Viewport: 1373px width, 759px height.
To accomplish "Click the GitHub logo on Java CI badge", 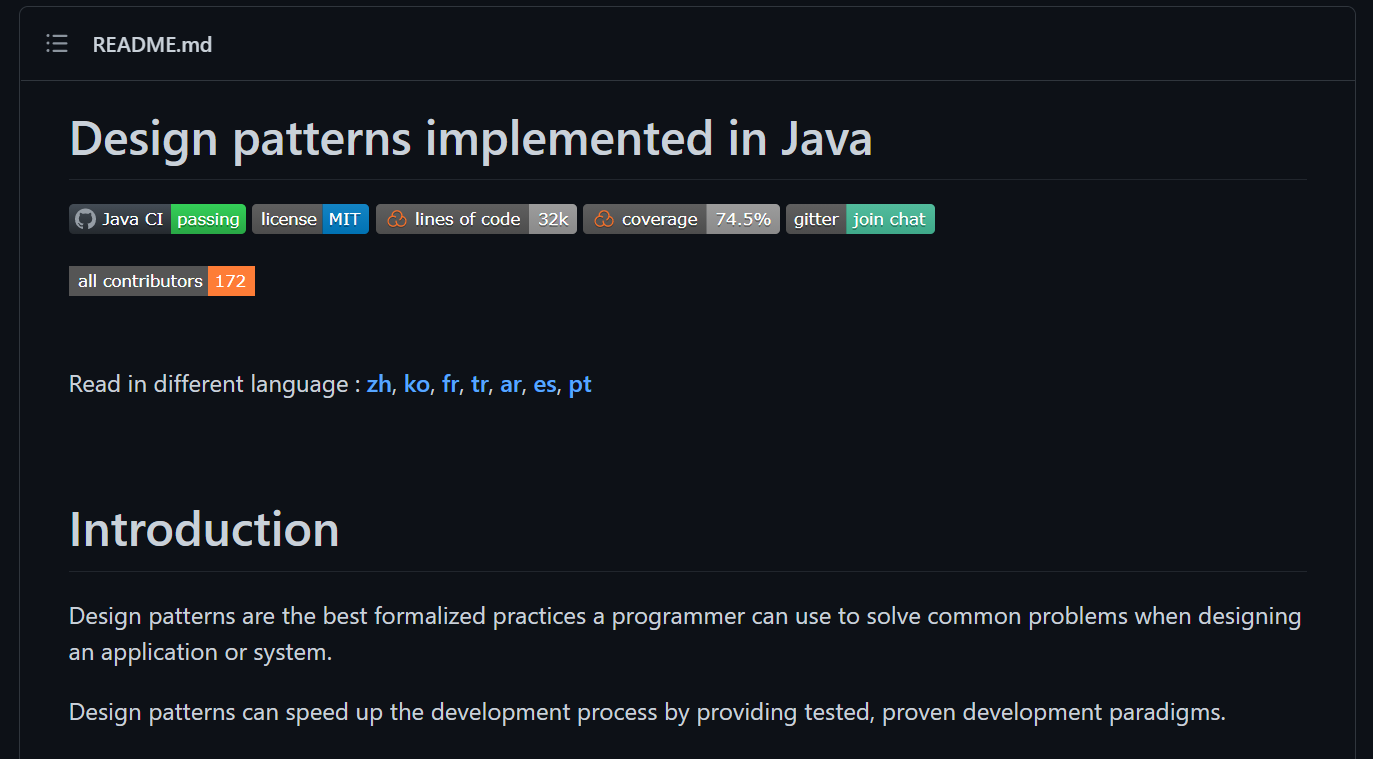I will (85, 219).
